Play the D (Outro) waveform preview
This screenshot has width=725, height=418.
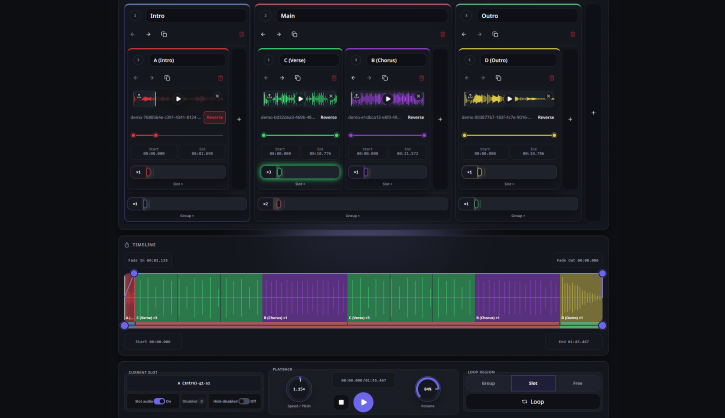pyautogui.click(x=510, y=99)
